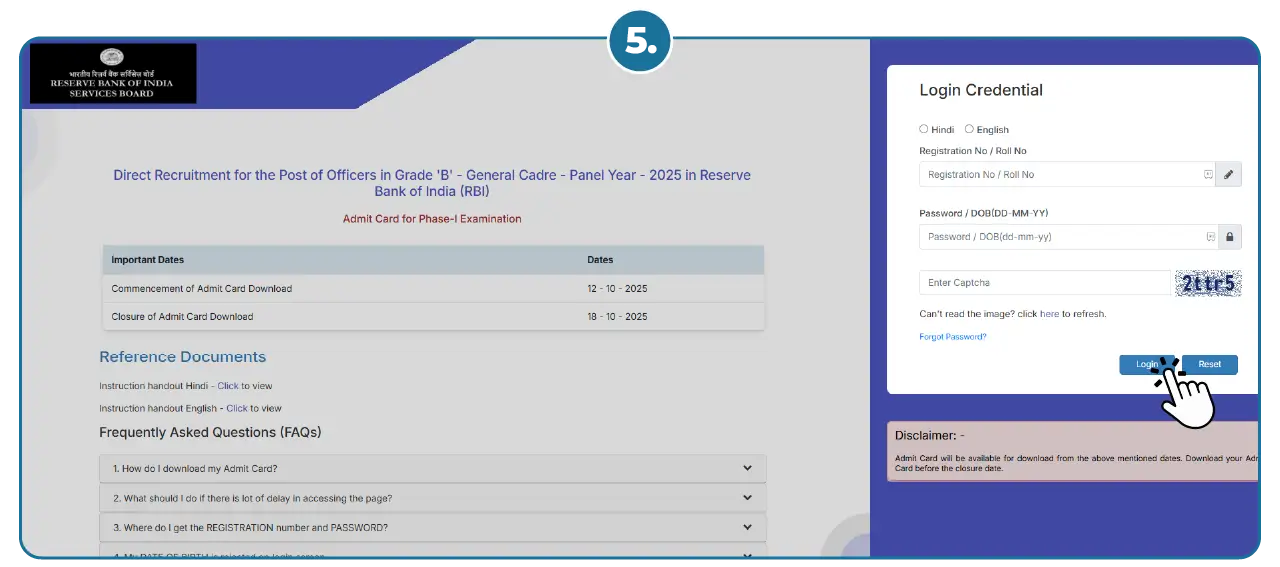Open Hindi instruction handout via Click link

coord(228,386)
